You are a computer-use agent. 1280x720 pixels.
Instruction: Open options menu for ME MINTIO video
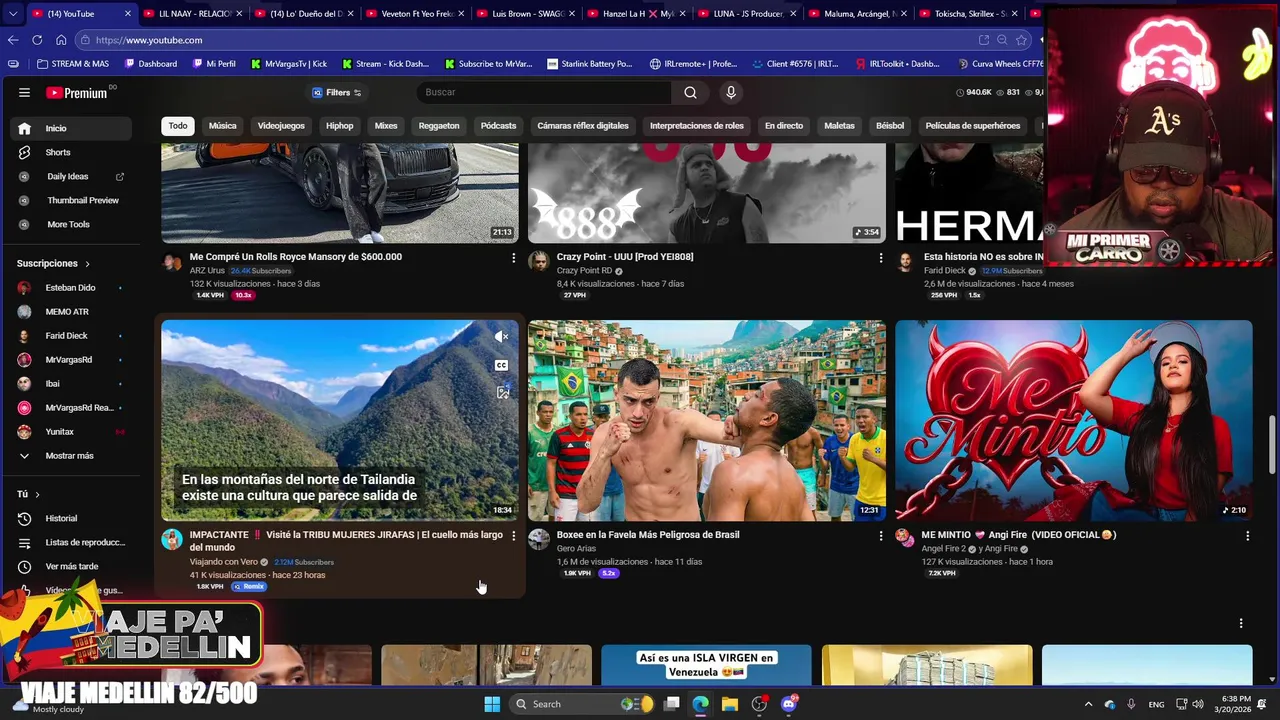click(x=1247, y=536)
